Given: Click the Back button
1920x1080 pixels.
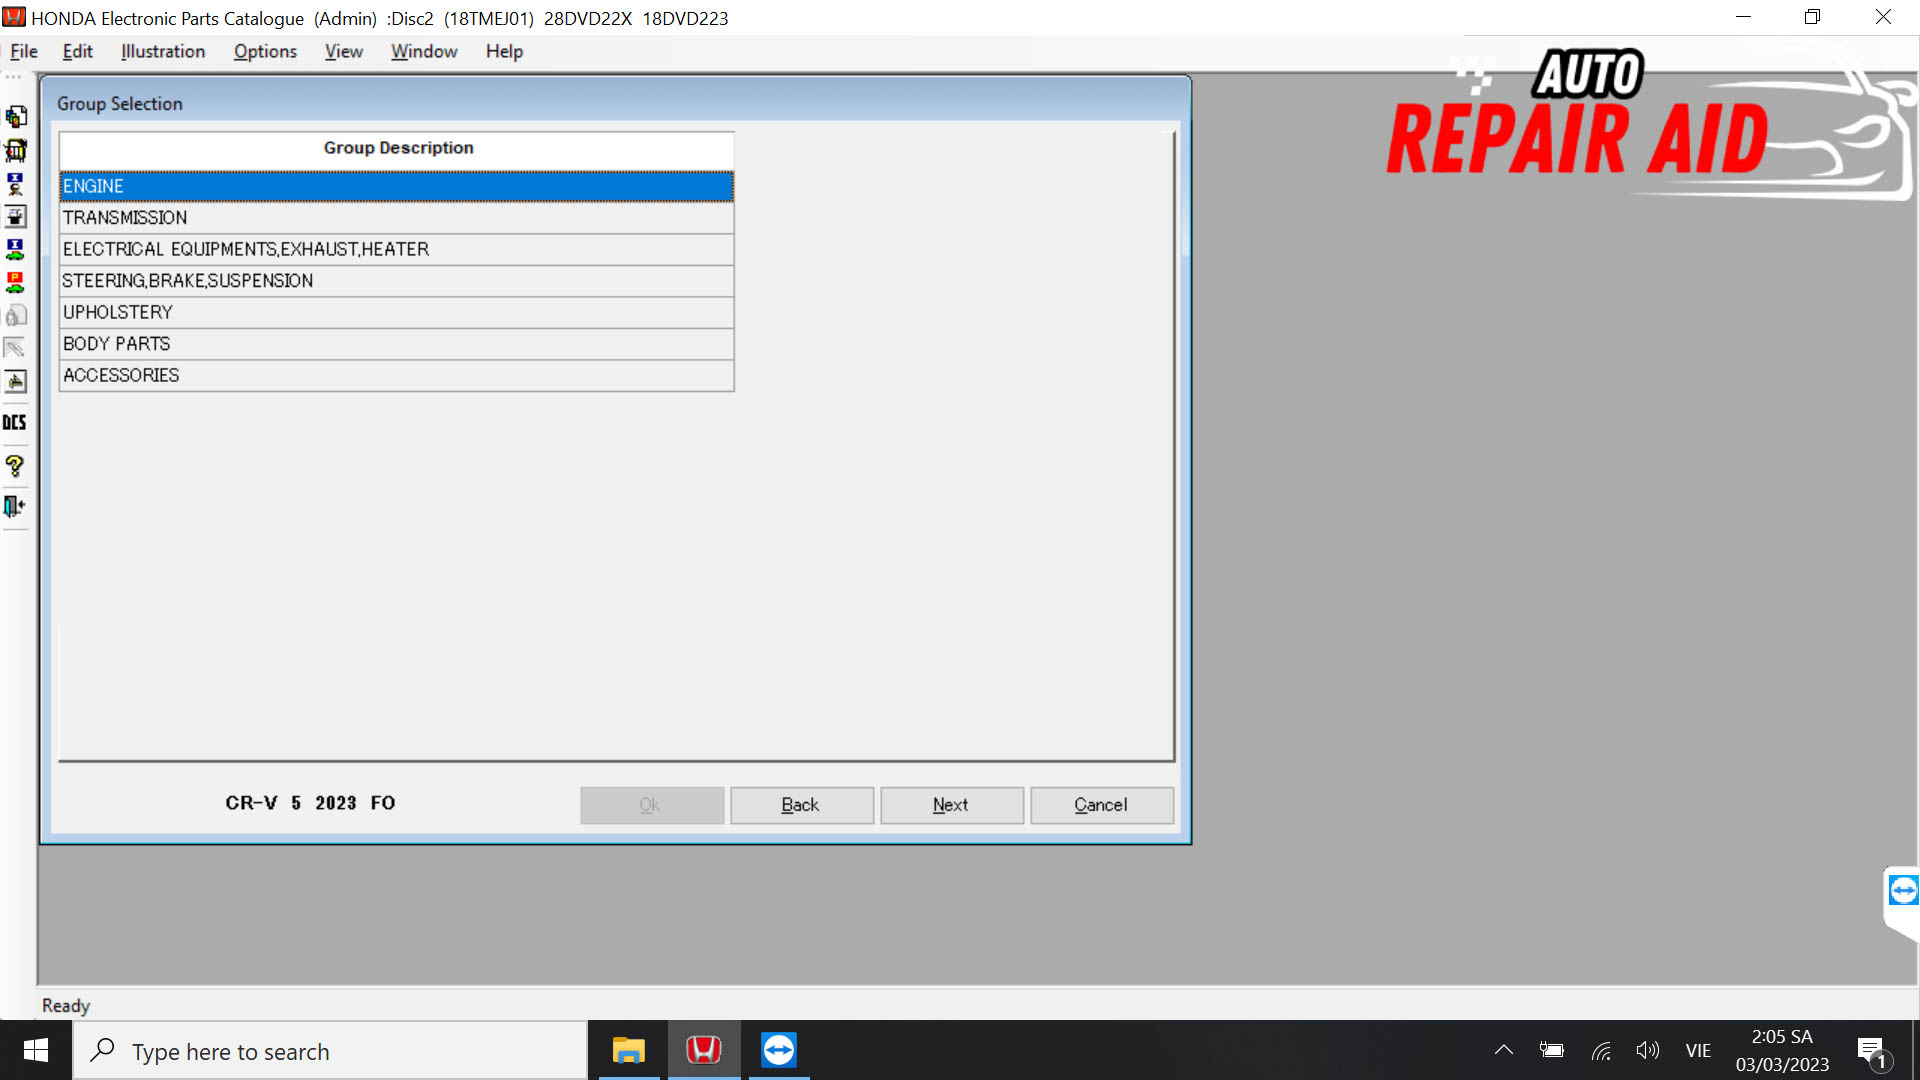Looking at the screenshot, I should click(802, 805).
